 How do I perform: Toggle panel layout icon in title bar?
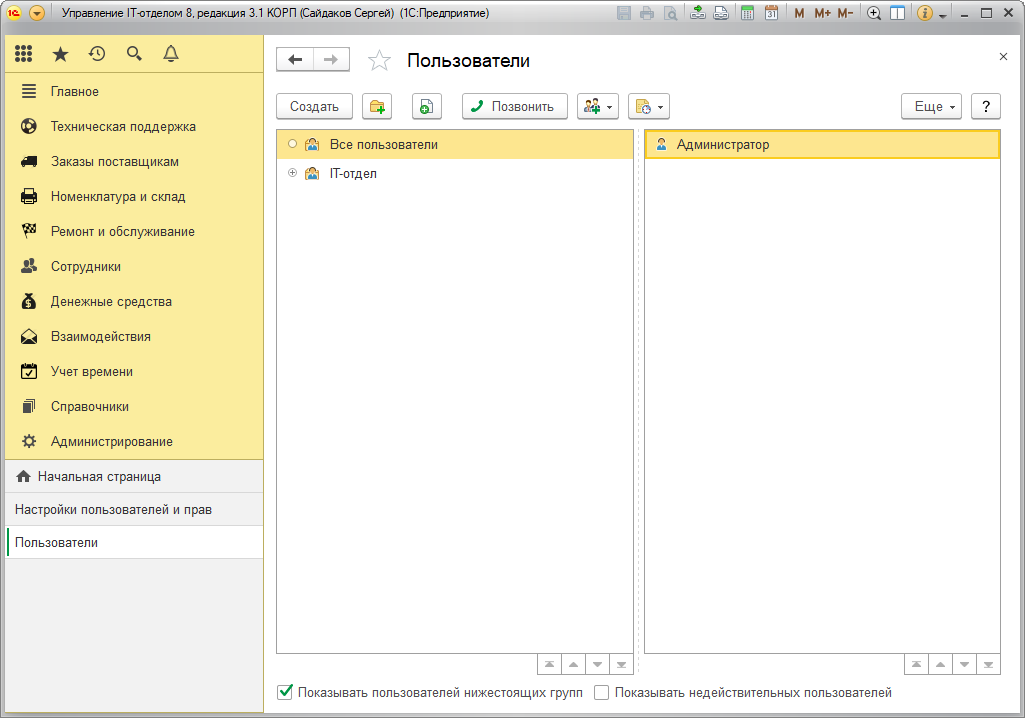(x=898, y=13)
